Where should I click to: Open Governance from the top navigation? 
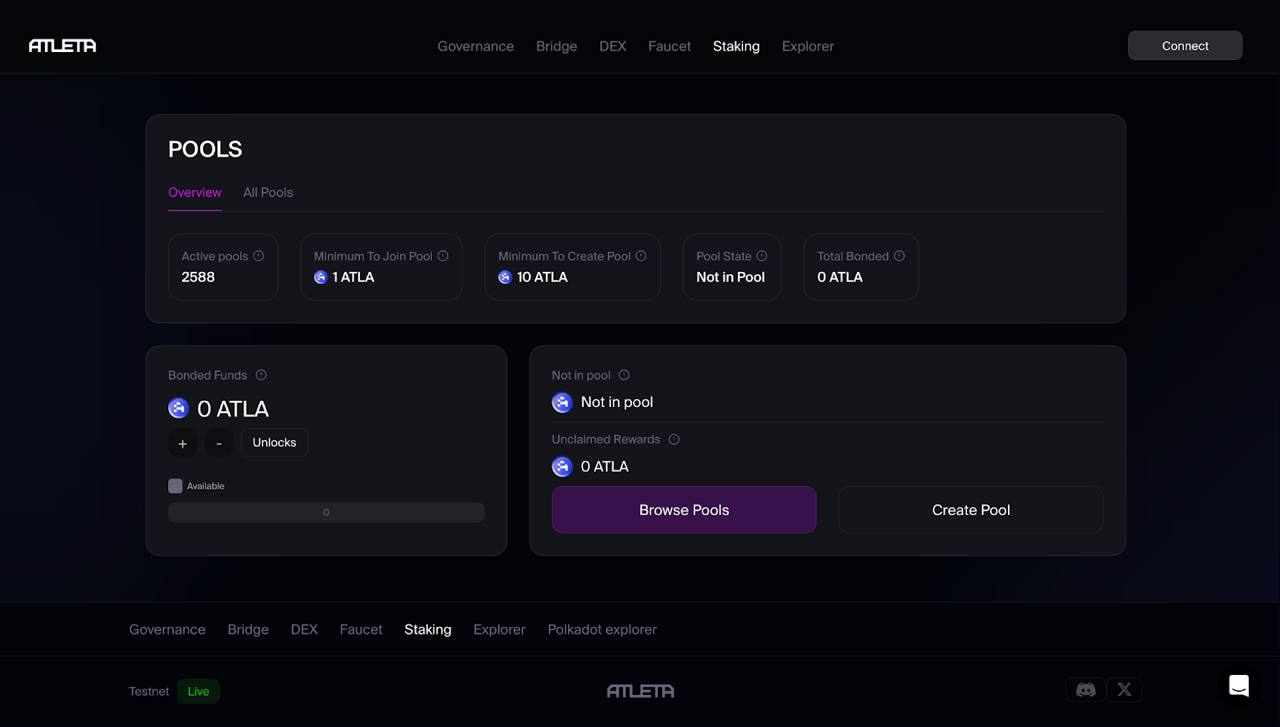[475, 46]
